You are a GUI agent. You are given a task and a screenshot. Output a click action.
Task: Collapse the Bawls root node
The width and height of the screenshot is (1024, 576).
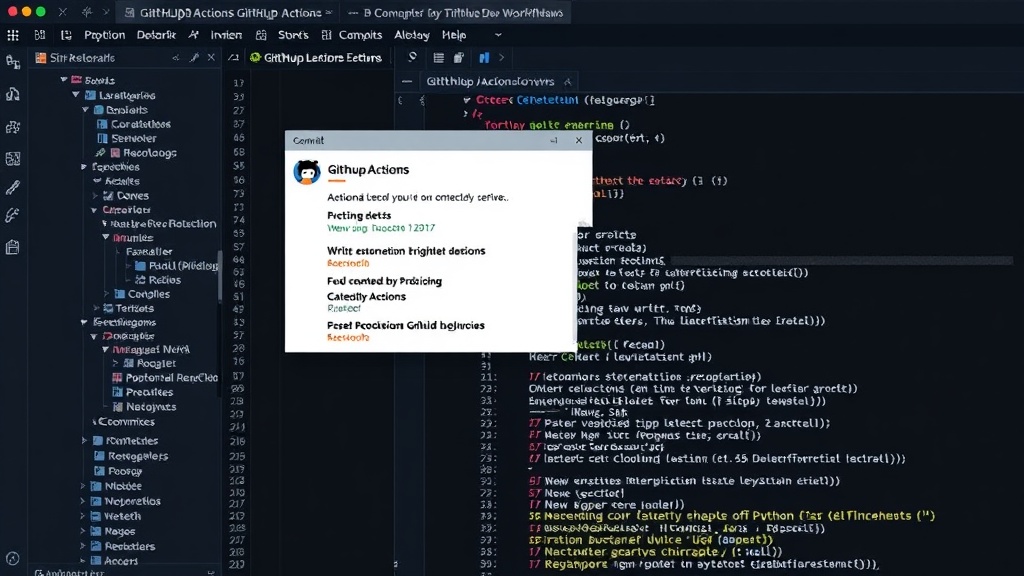(64, 80)
